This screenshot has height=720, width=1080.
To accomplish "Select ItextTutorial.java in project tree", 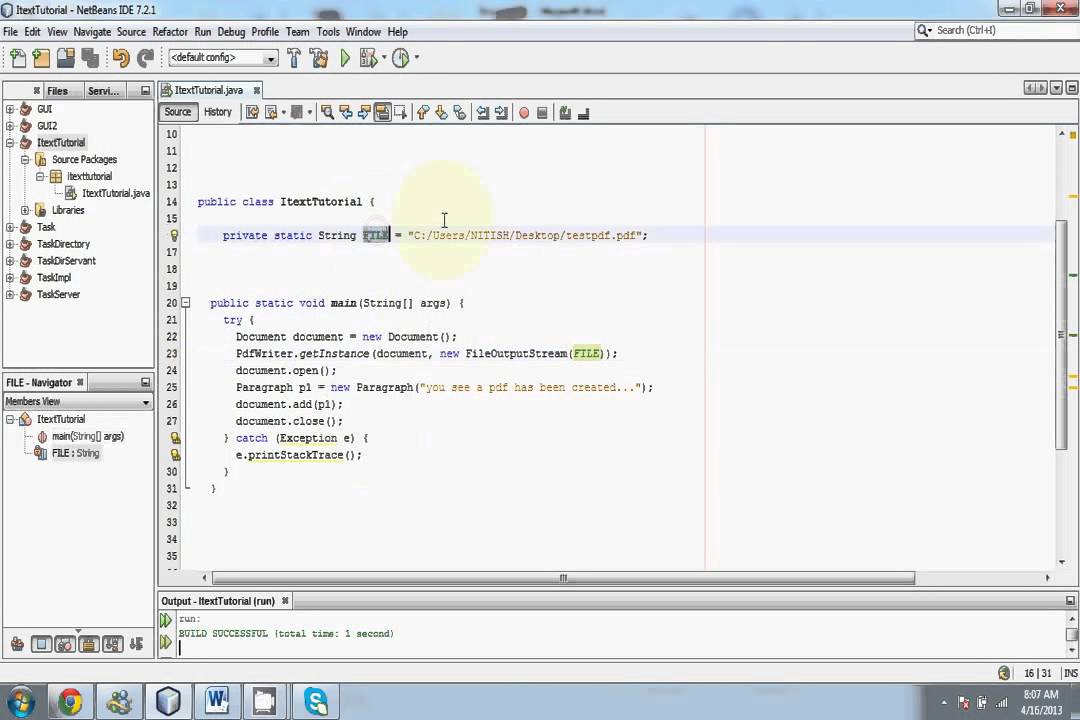I will [x=115, y=194].
